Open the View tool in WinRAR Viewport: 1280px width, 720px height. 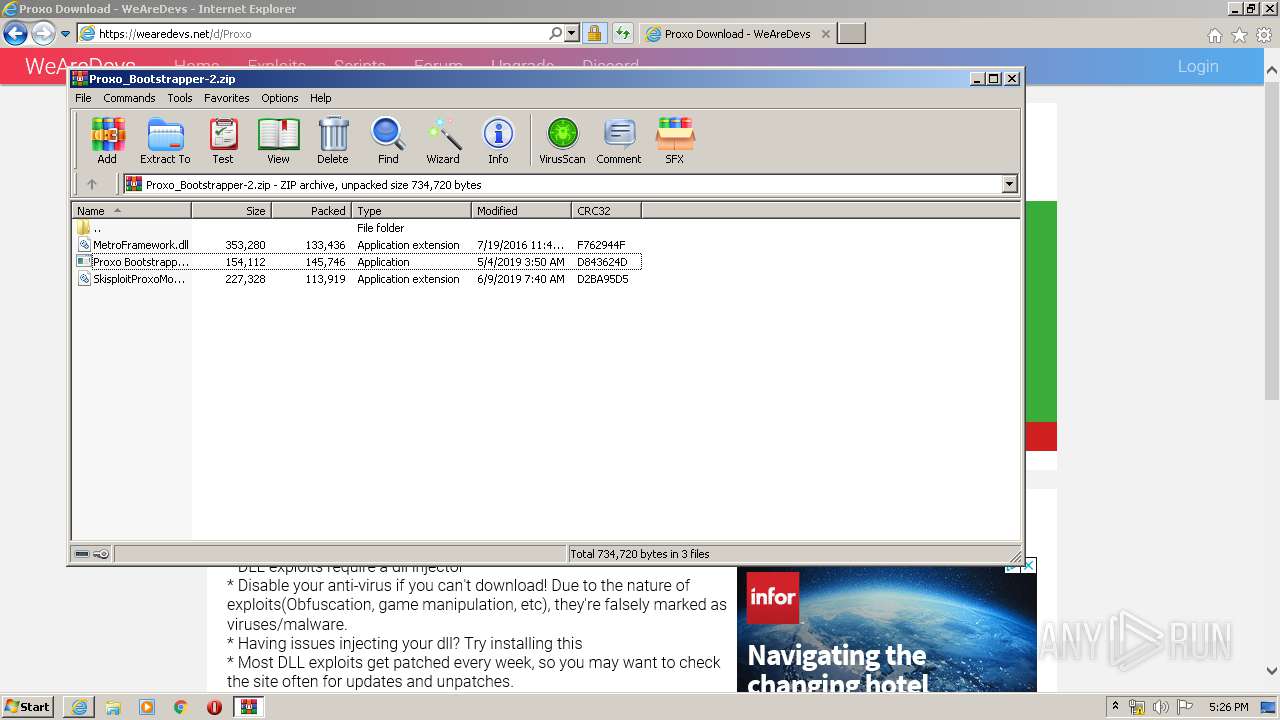point(278,140)
